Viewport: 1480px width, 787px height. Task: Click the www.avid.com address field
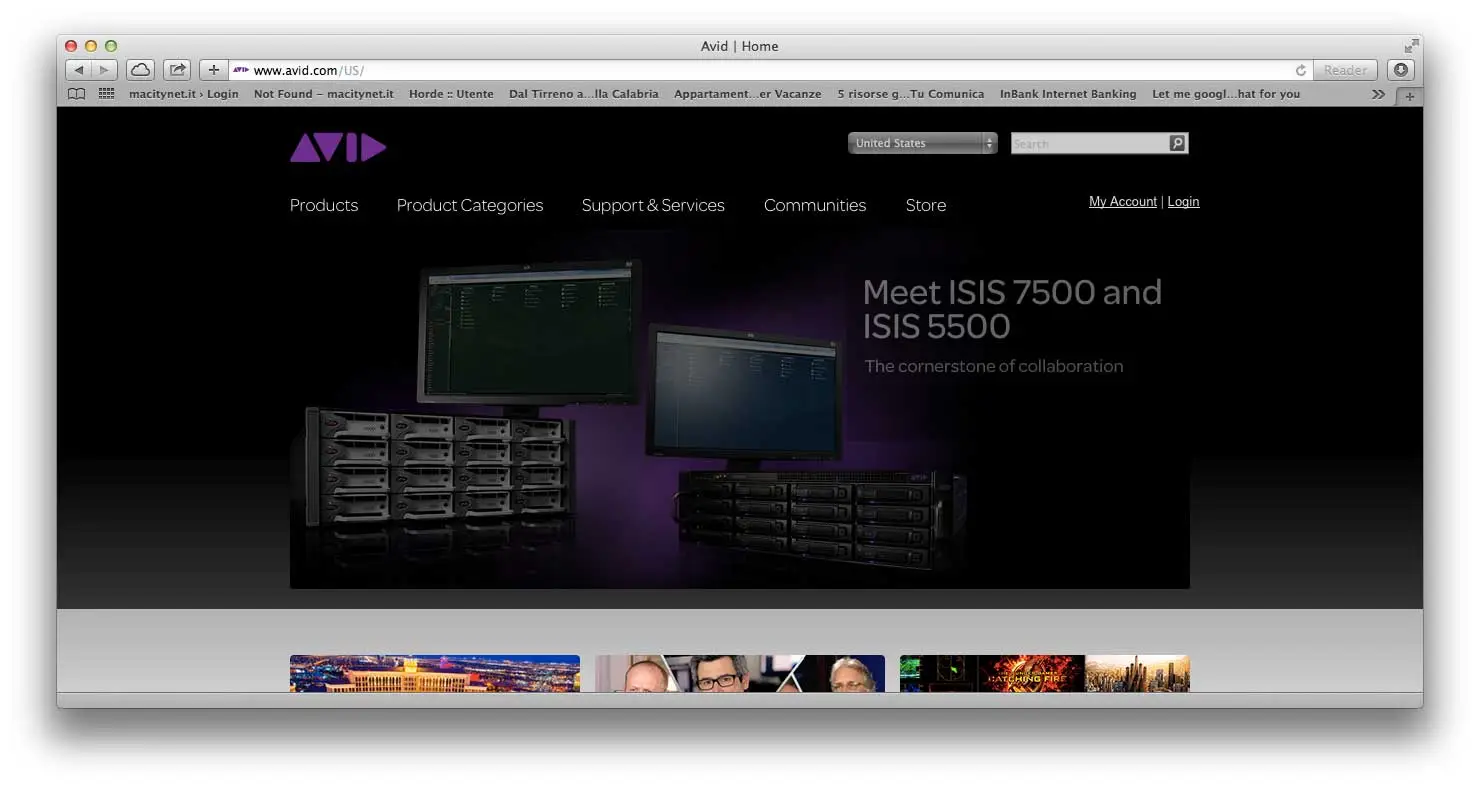click(770, 70)
